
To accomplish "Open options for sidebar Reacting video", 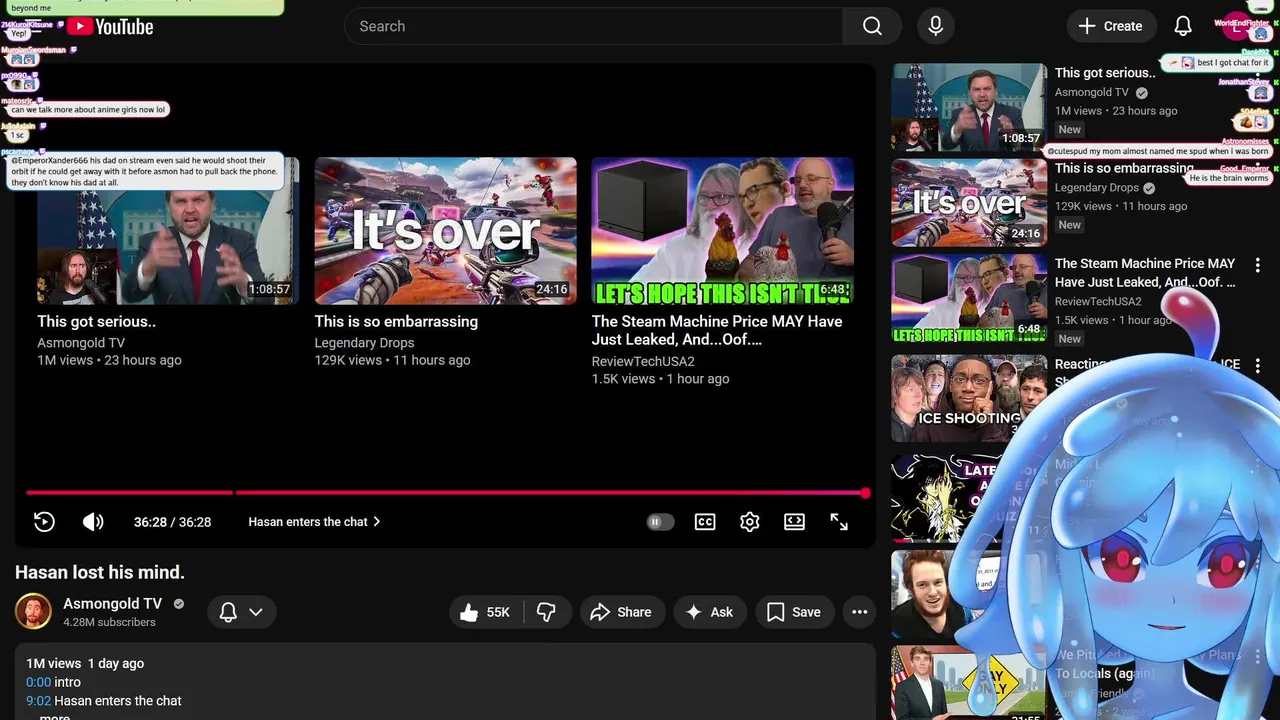I will click(1258, 366).
